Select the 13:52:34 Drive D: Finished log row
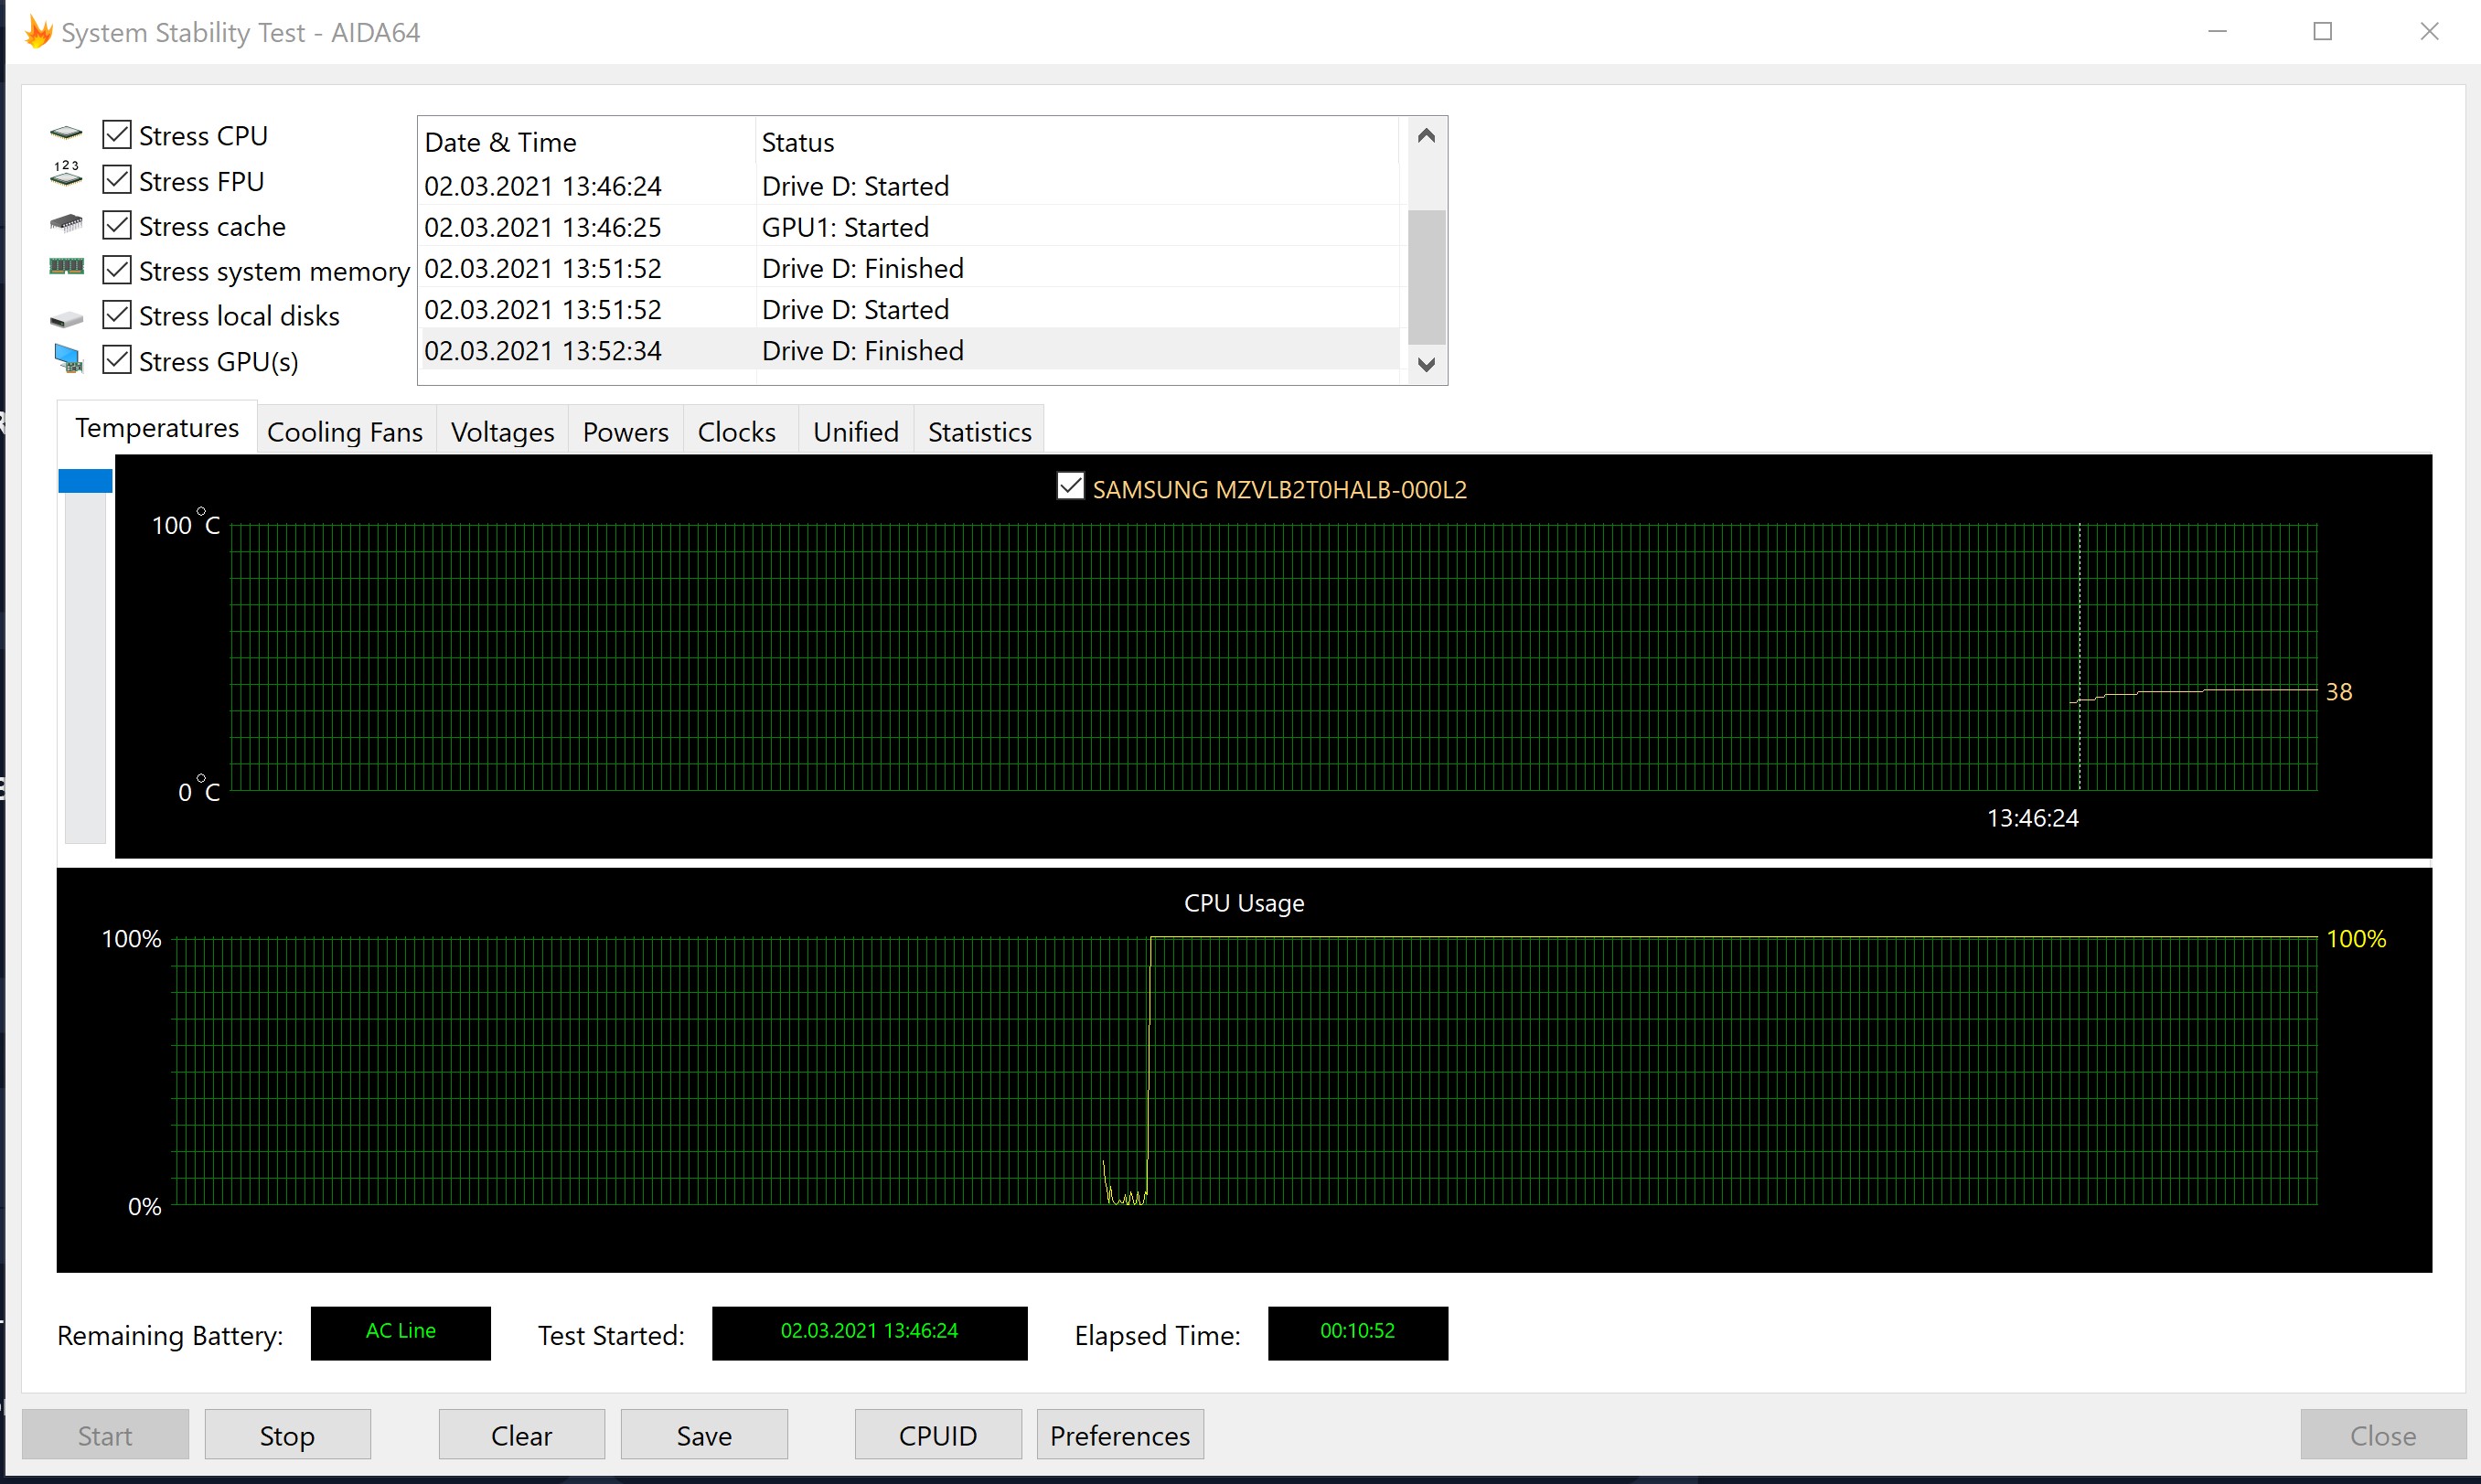The width and height of the screenshot is (2481, 1484). 910,350
